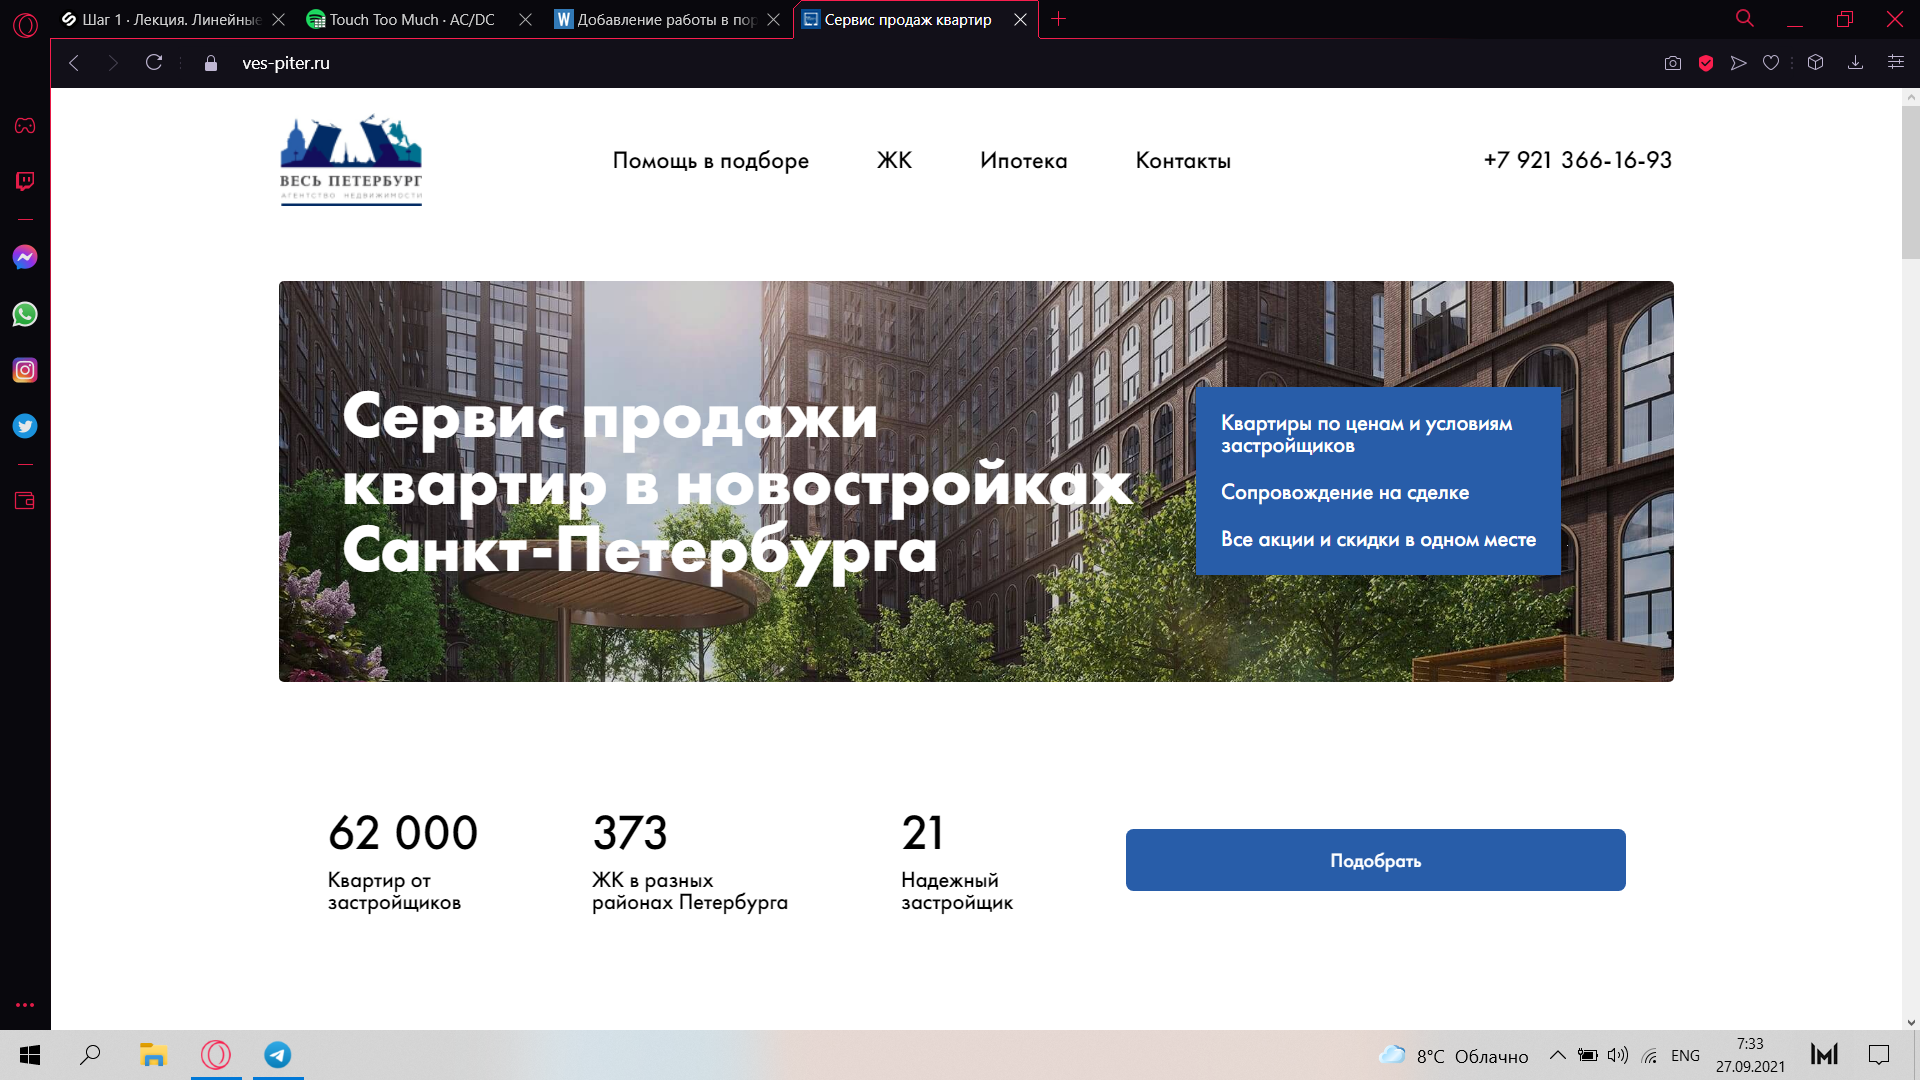Show hidden system tray icons
1920x1080 pixels.
(1558, 1055)
